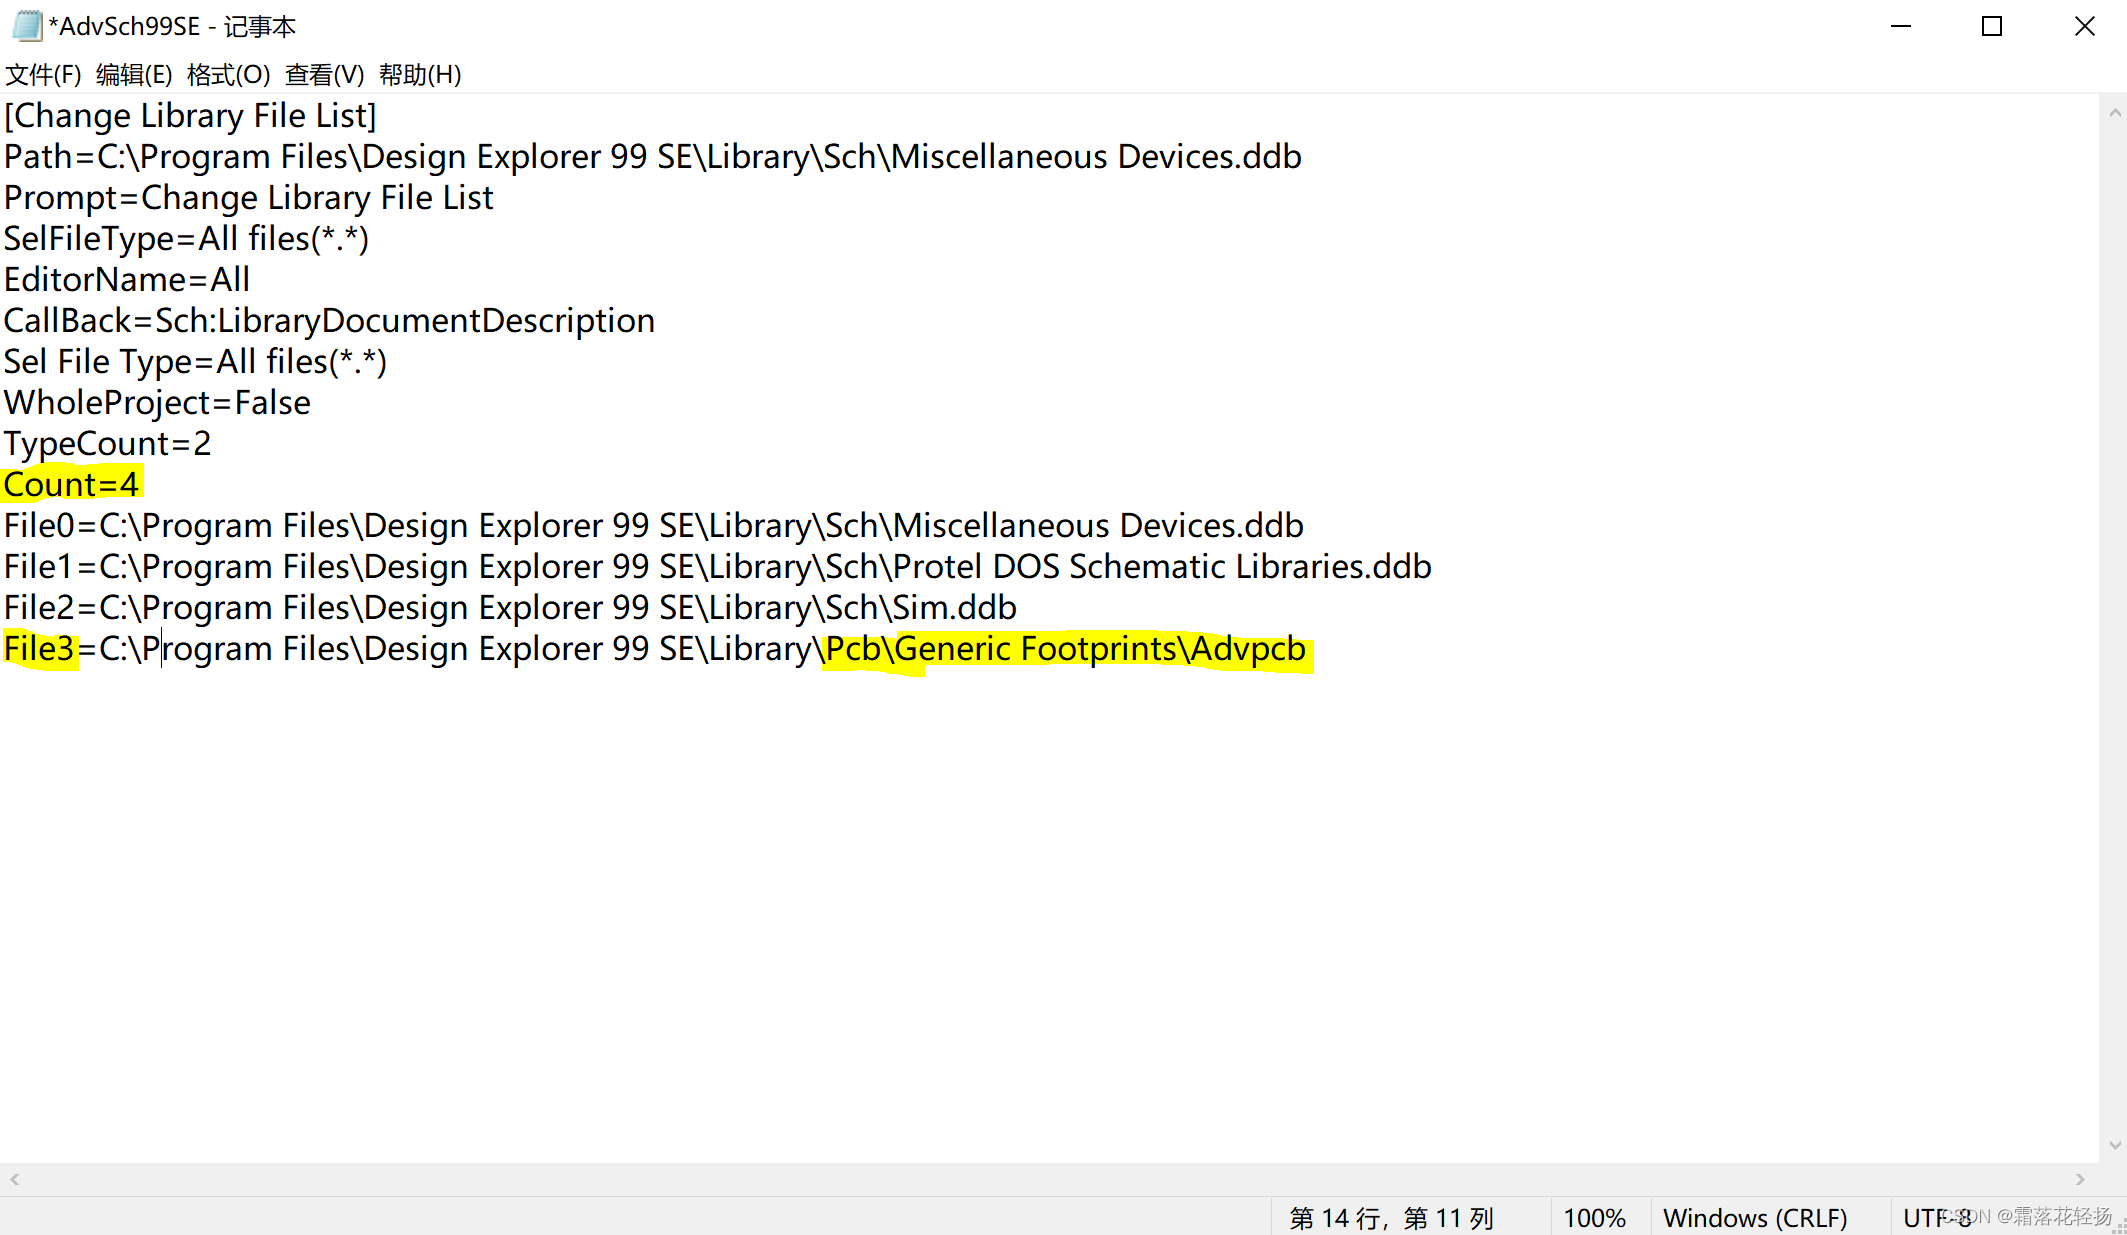The height and width of the screenshot is (1235, 2127).
Task: Place cursor in "[Change Library File List]" line
Action: coord(190,116)
